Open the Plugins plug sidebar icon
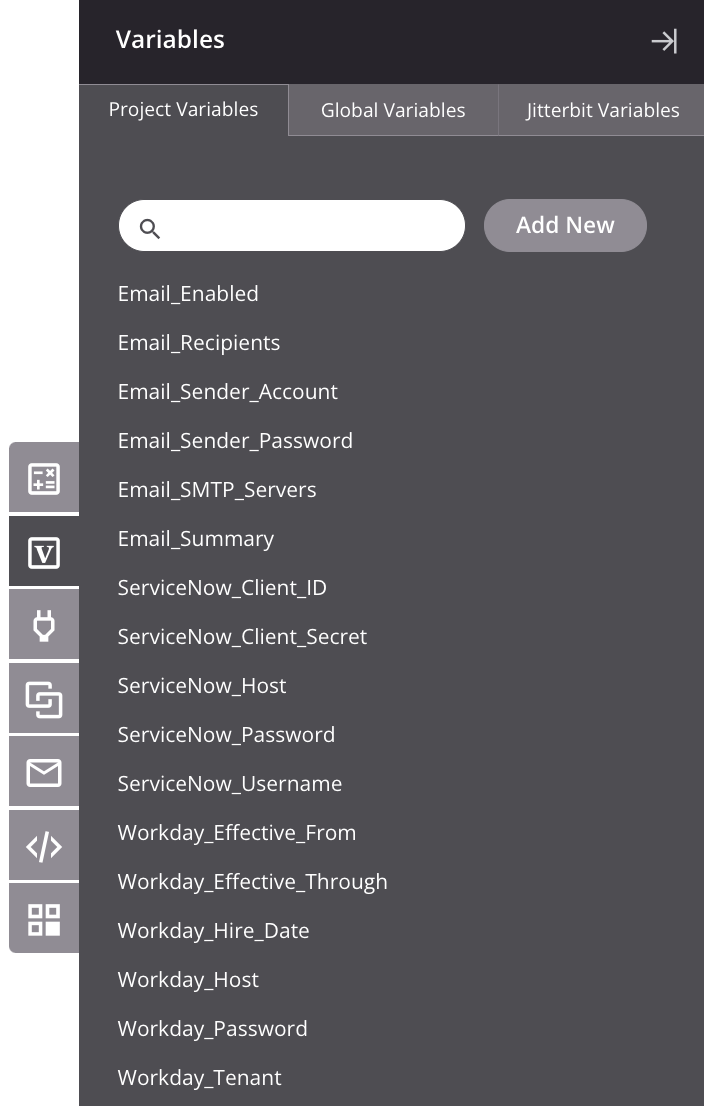The height and width of the screenshot is (1106, 704). tap(44, 626)
